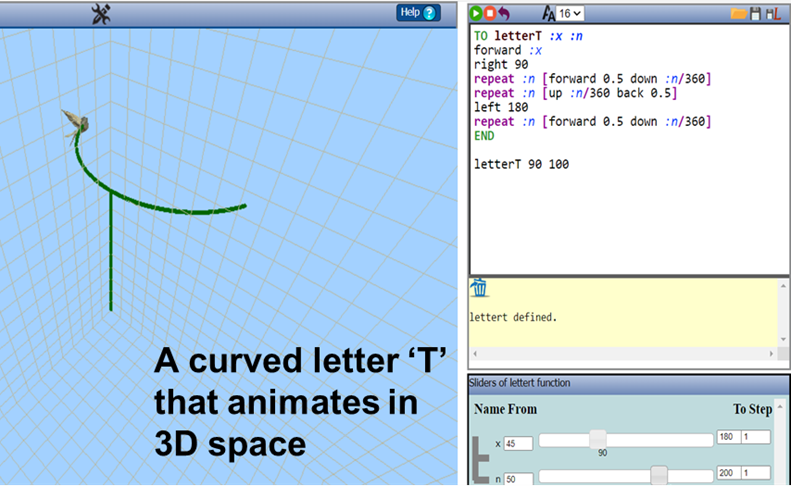Click the n slider handle
The width and height of the screenshot is (791, 486).
(659, 473)
